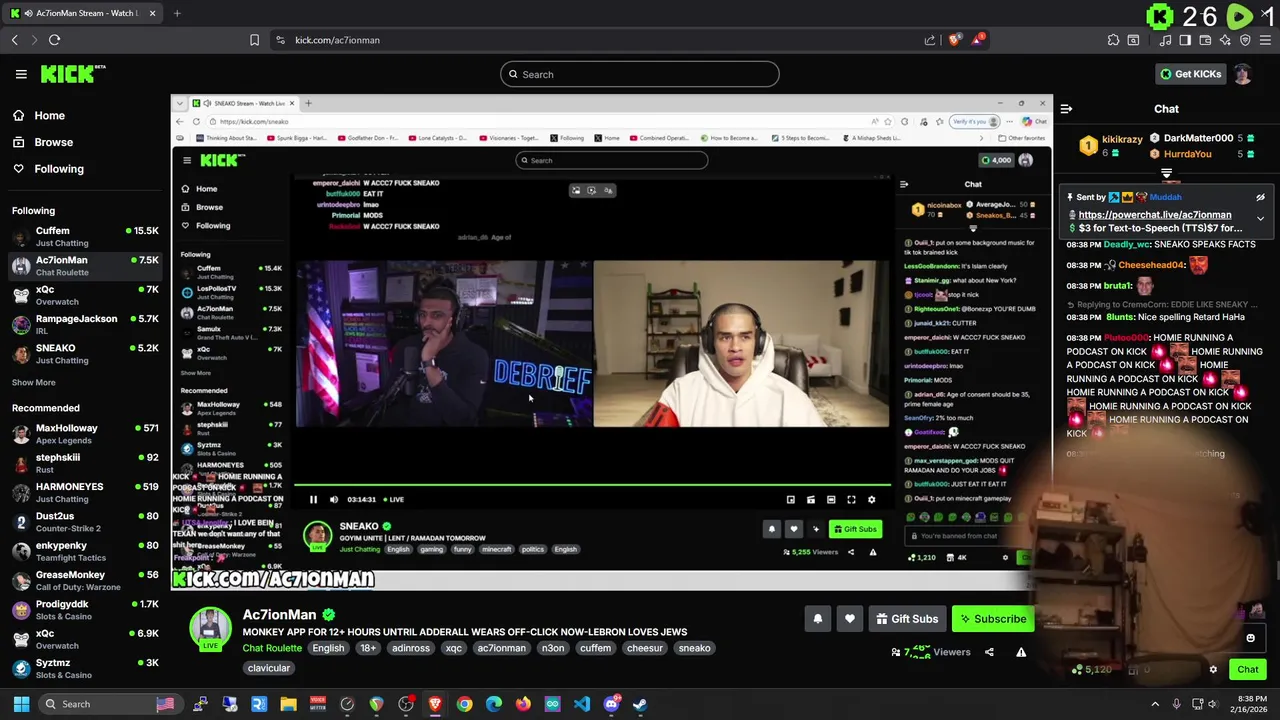
Task: Click the 18+ tag
Action: coord(368,648)
